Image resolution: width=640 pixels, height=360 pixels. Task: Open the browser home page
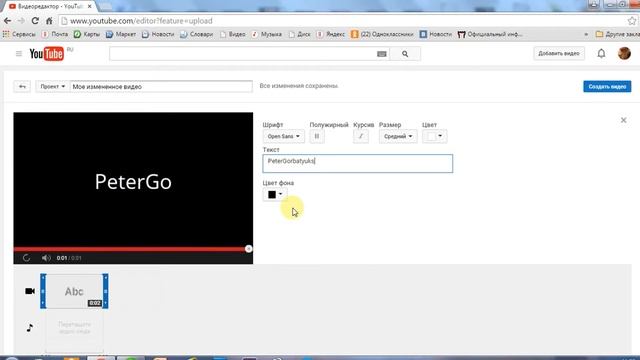[x=49, y=21]
